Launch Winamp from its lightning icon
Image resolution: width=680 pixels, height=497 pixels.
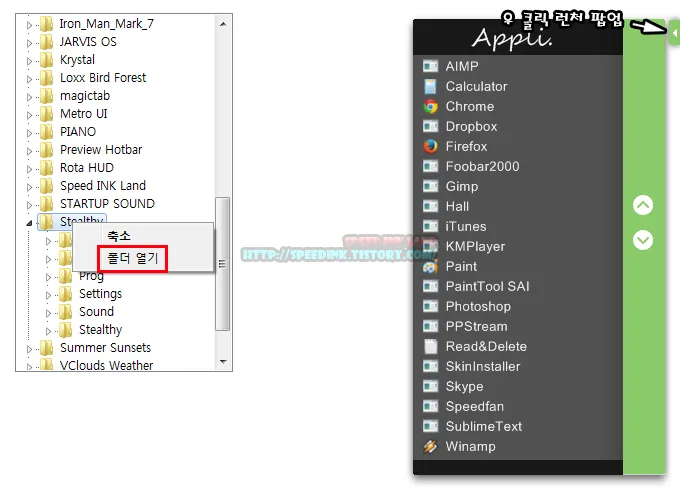pos(430,446)
